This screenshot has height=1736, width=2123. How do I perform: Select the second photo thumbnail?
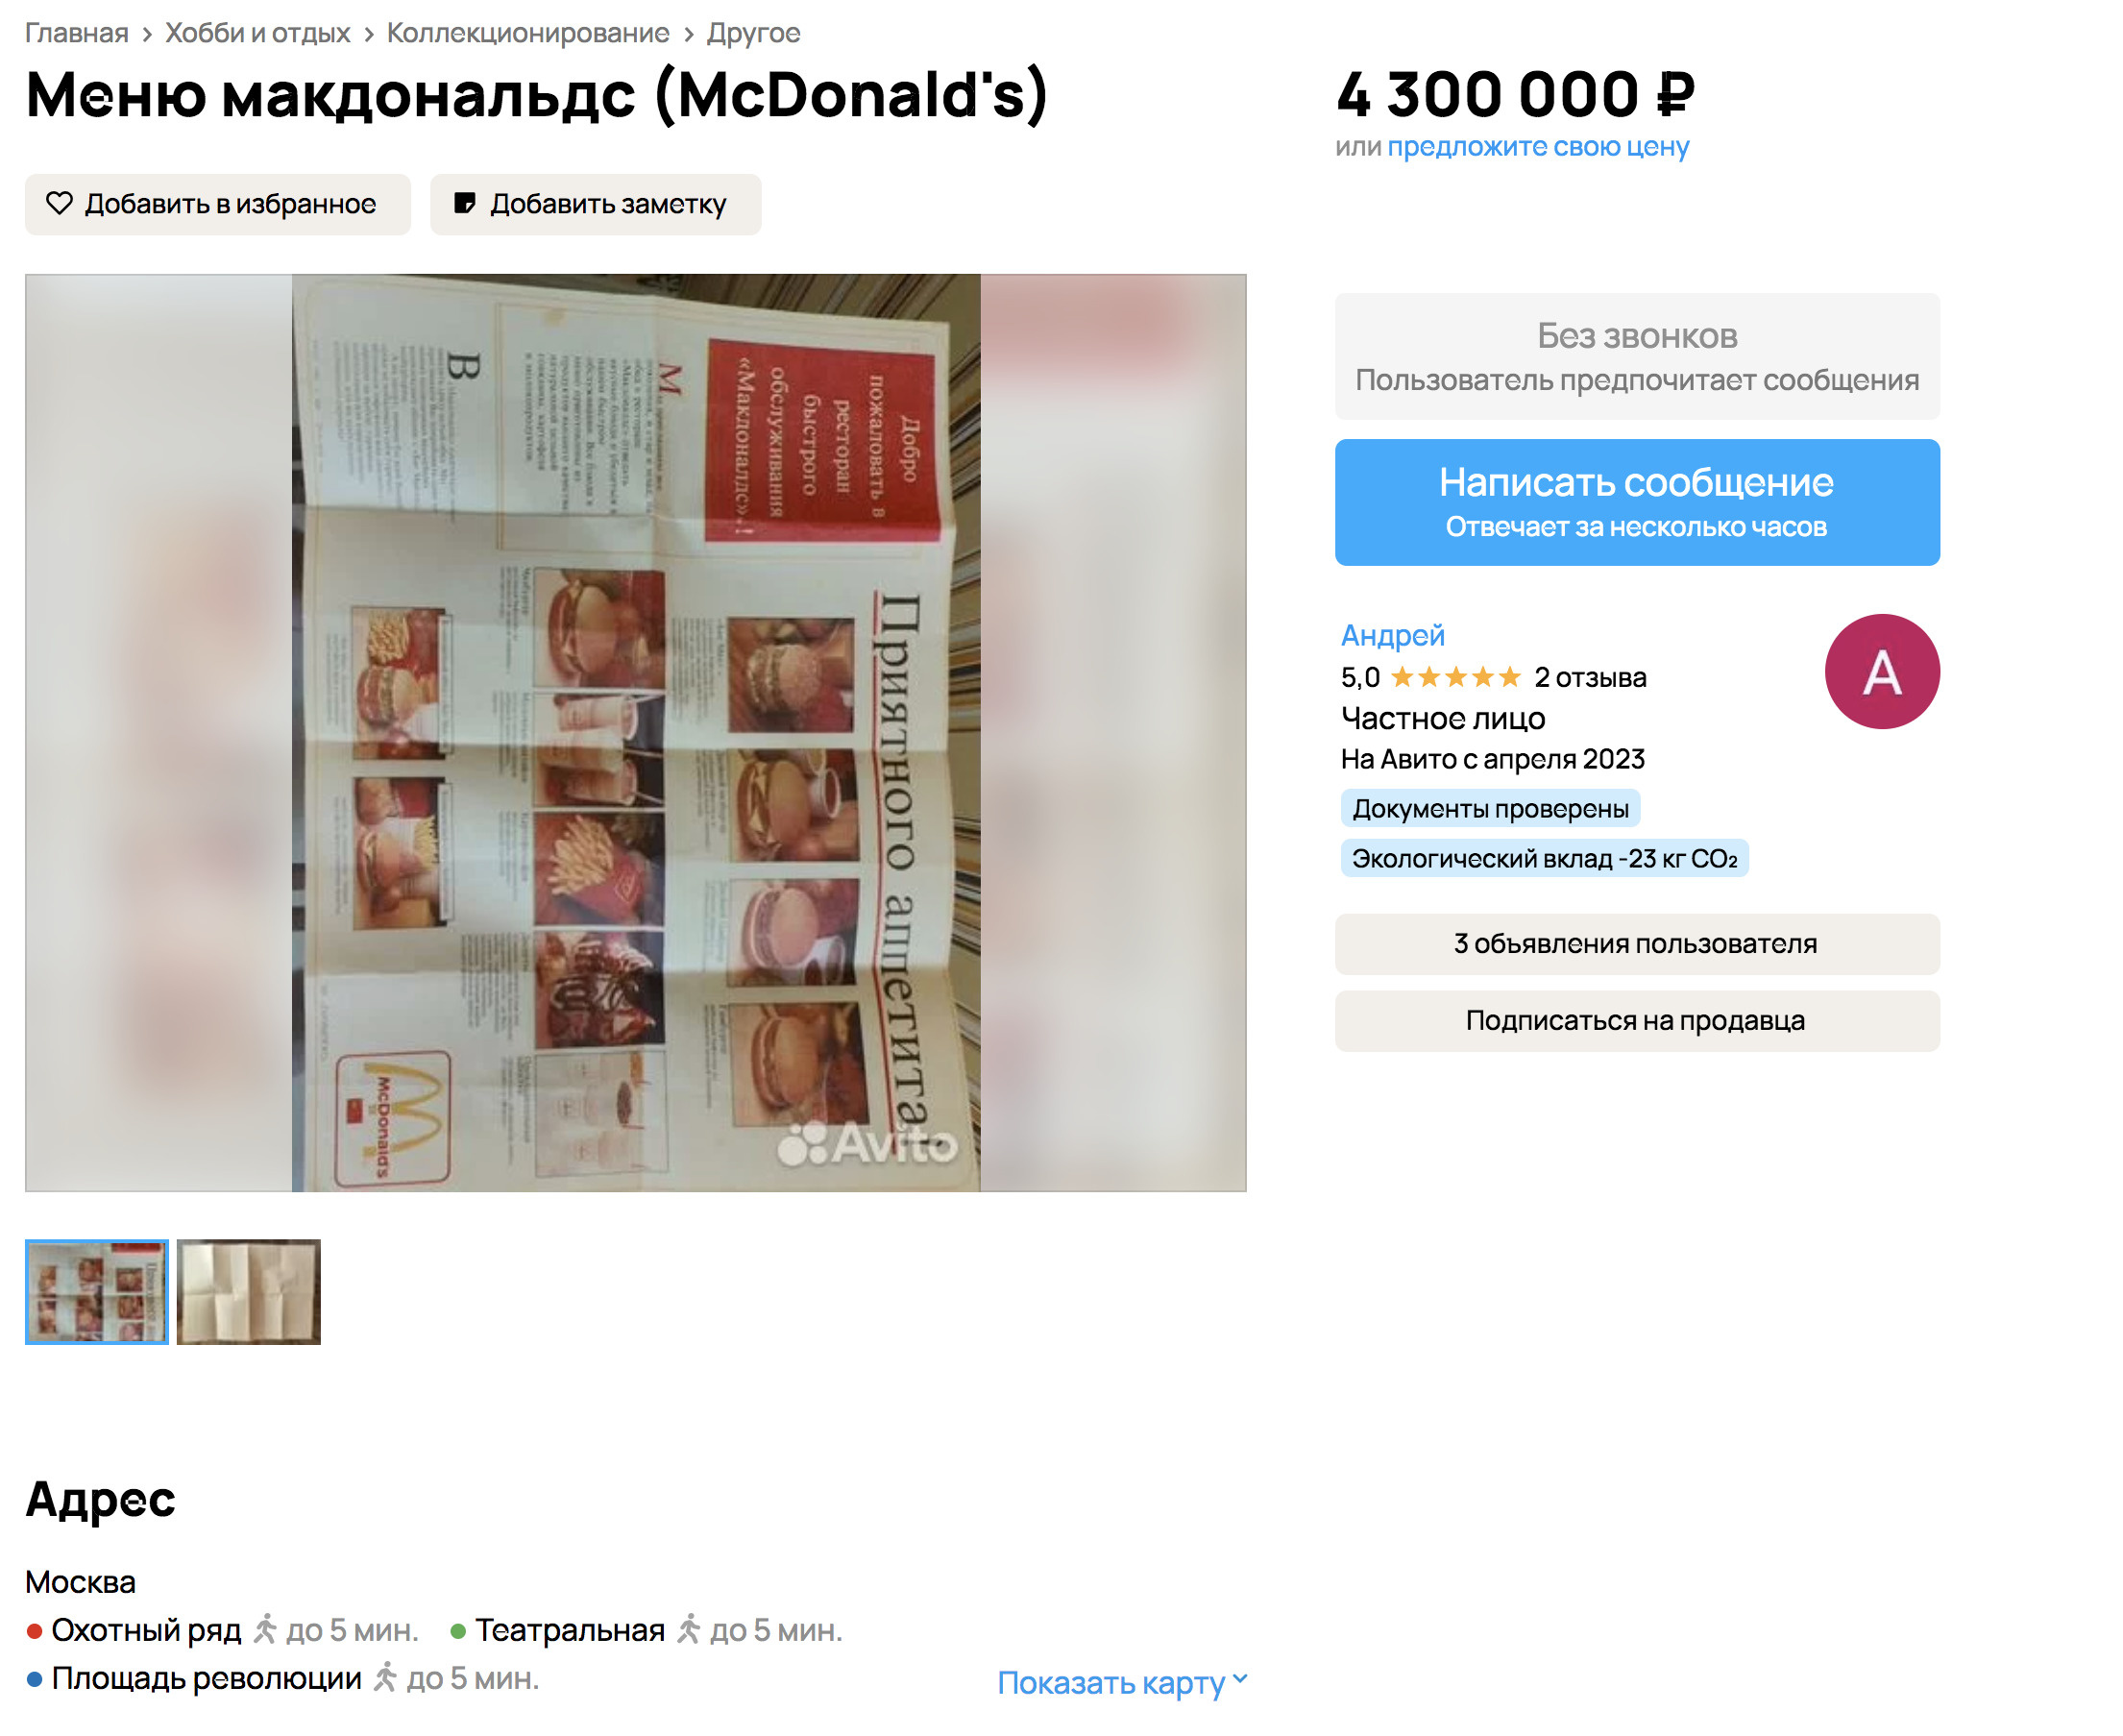[249, 1292]
